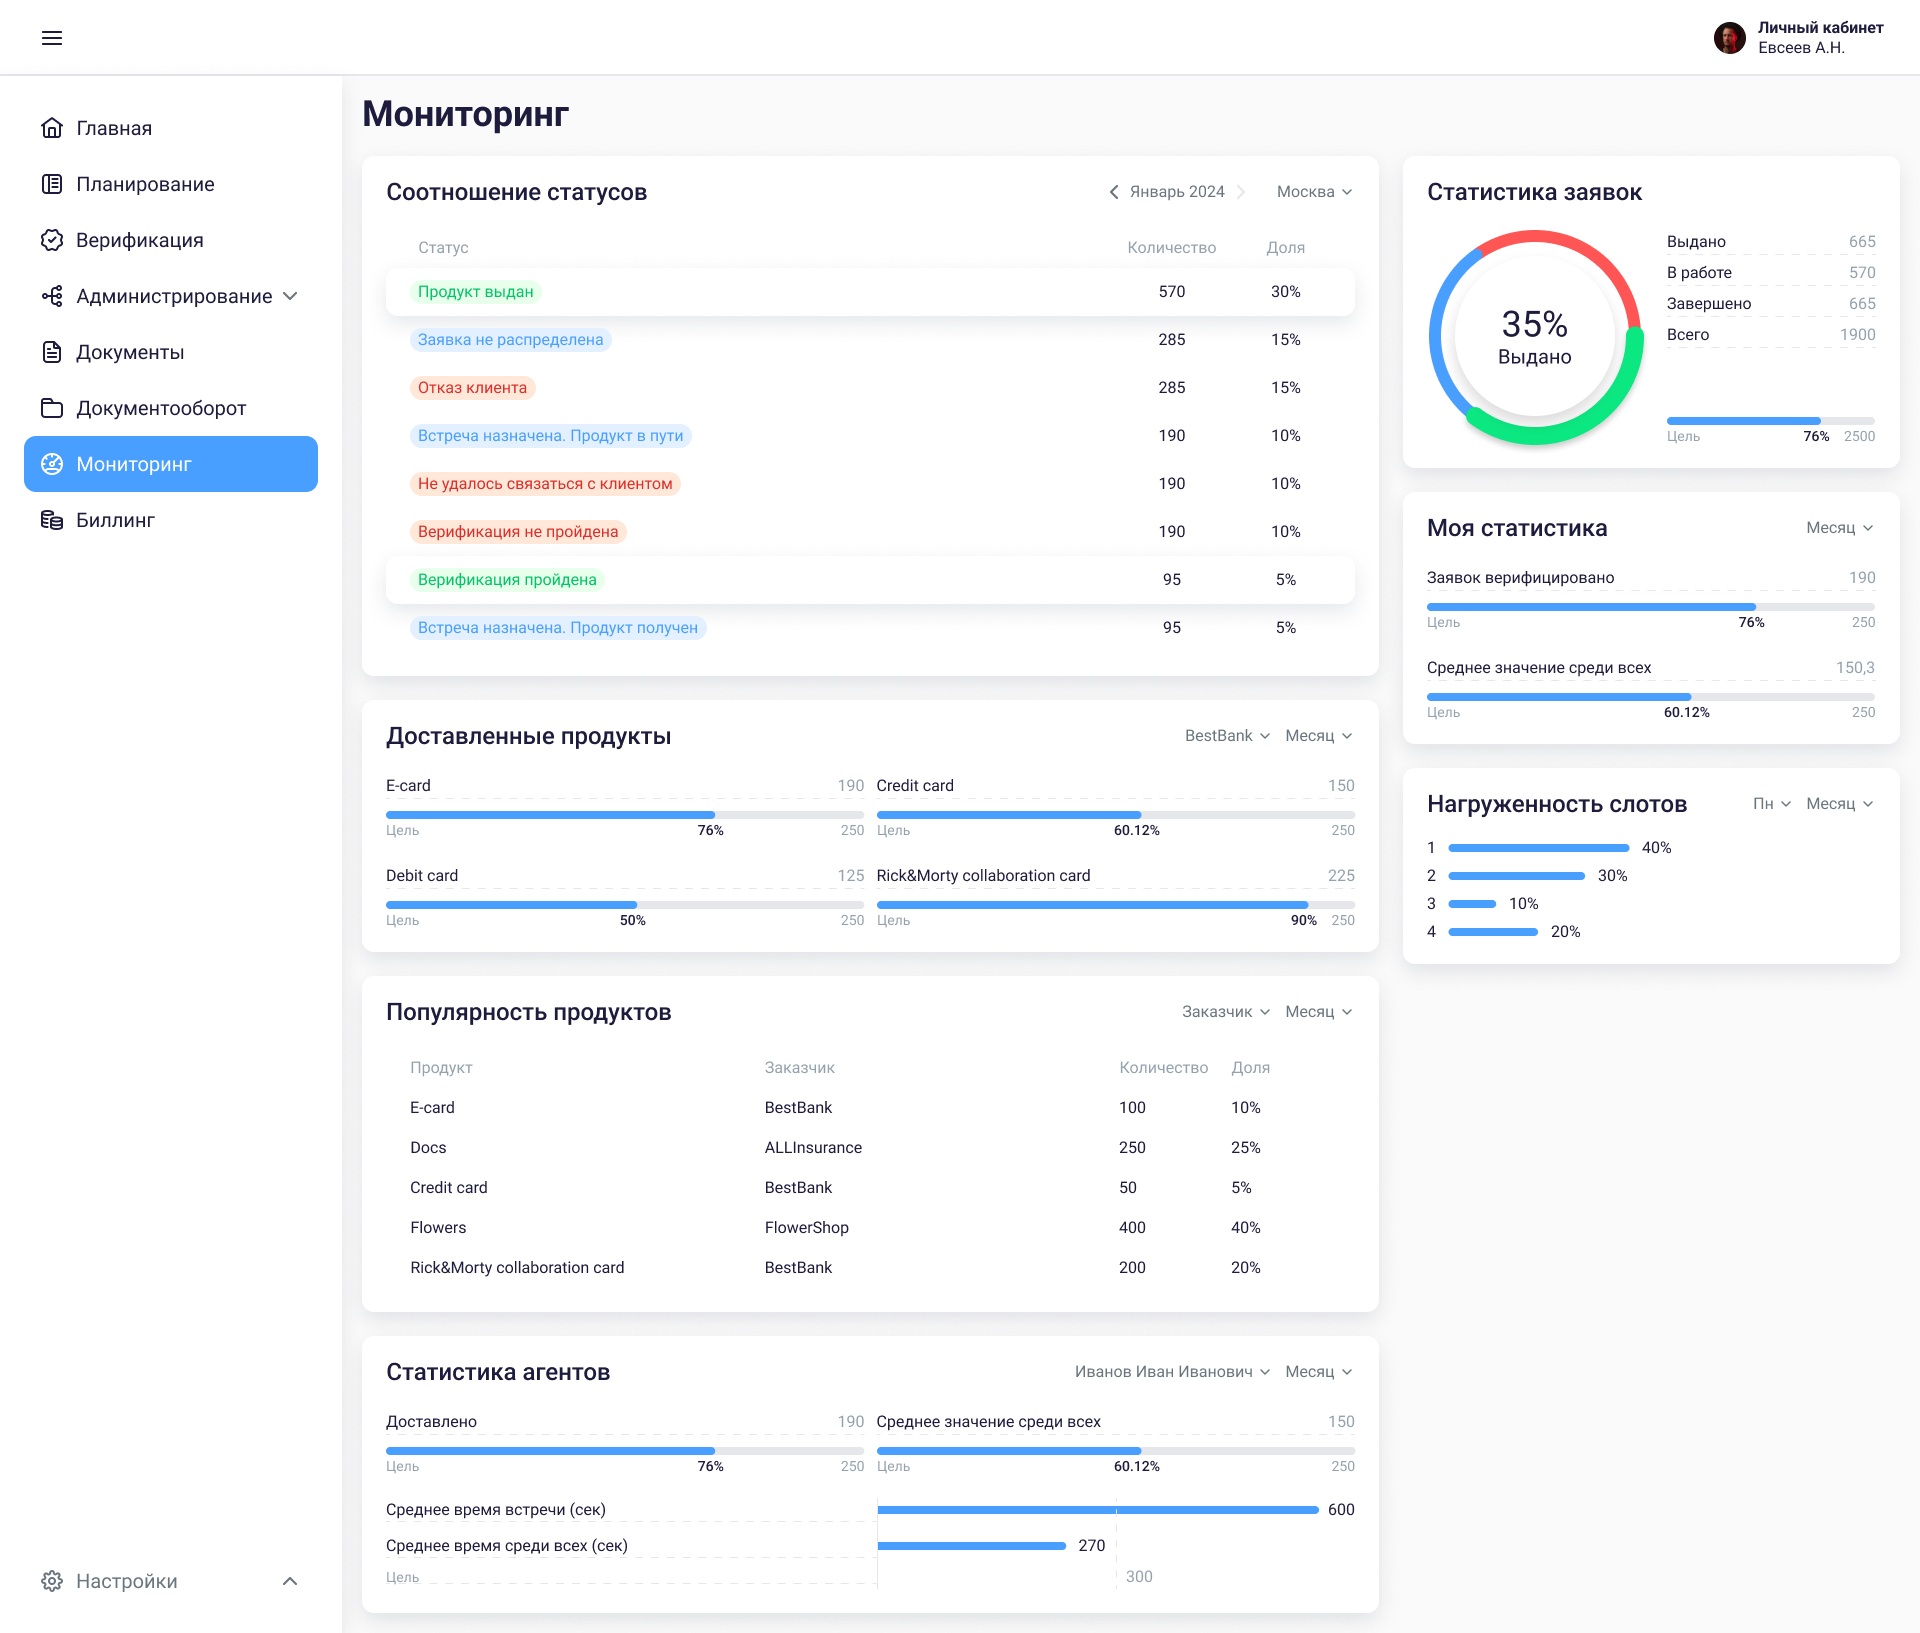Viewport: 1920px width, 1633px height.
Task: Collapse the Настройки section chevron
Action: click(x=290, y=1581)
